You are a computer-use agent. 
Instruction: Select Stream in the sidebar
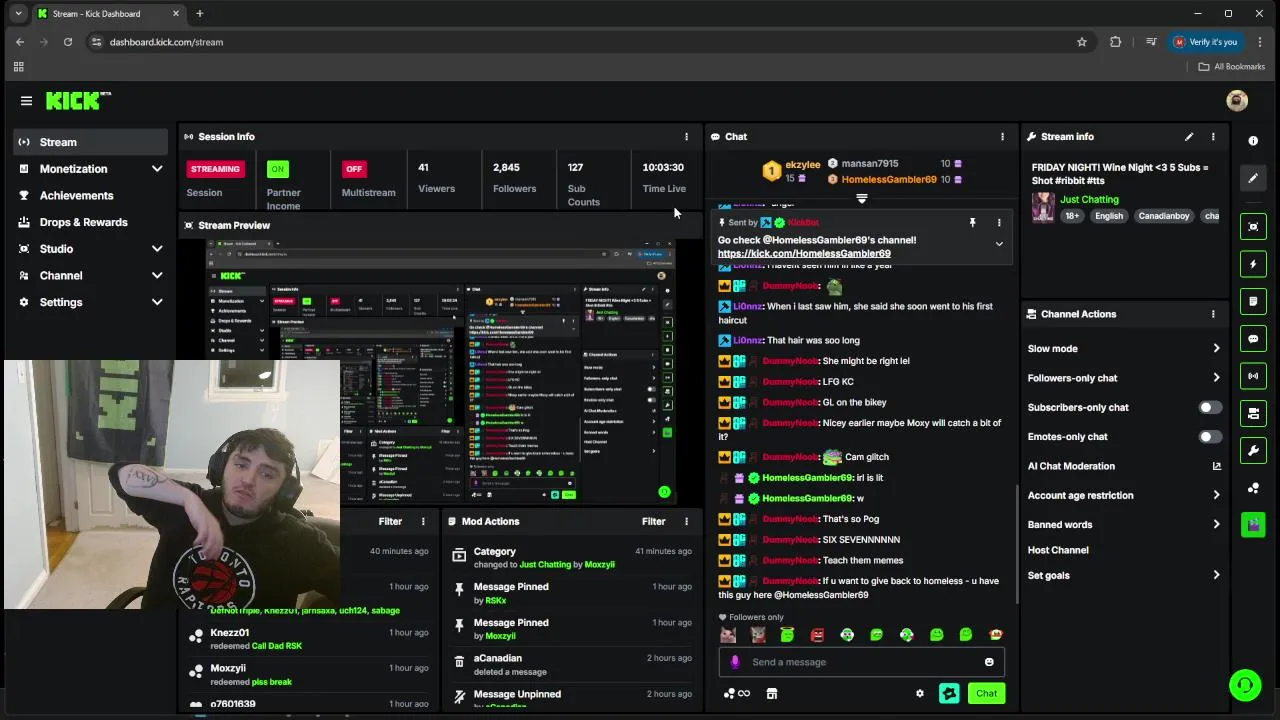pos(88,142)
